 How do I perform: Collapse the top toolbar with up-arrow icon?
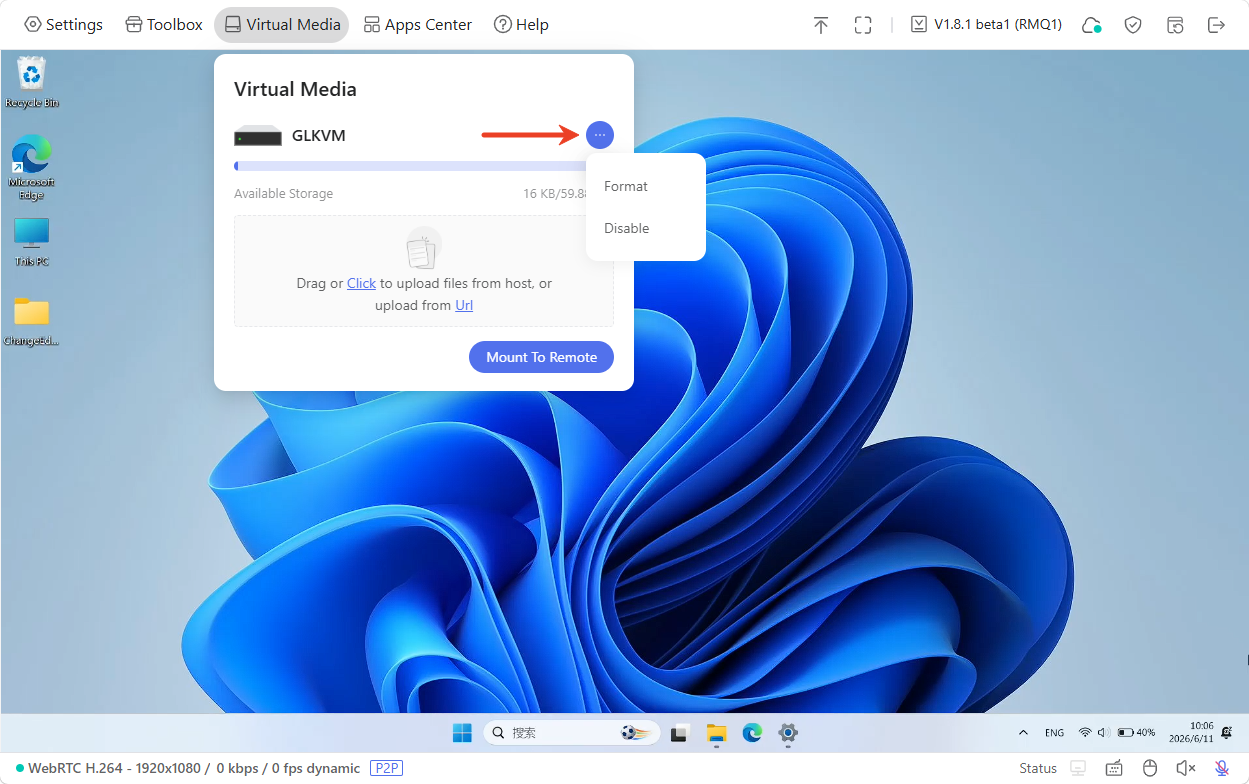click(821, 25)
